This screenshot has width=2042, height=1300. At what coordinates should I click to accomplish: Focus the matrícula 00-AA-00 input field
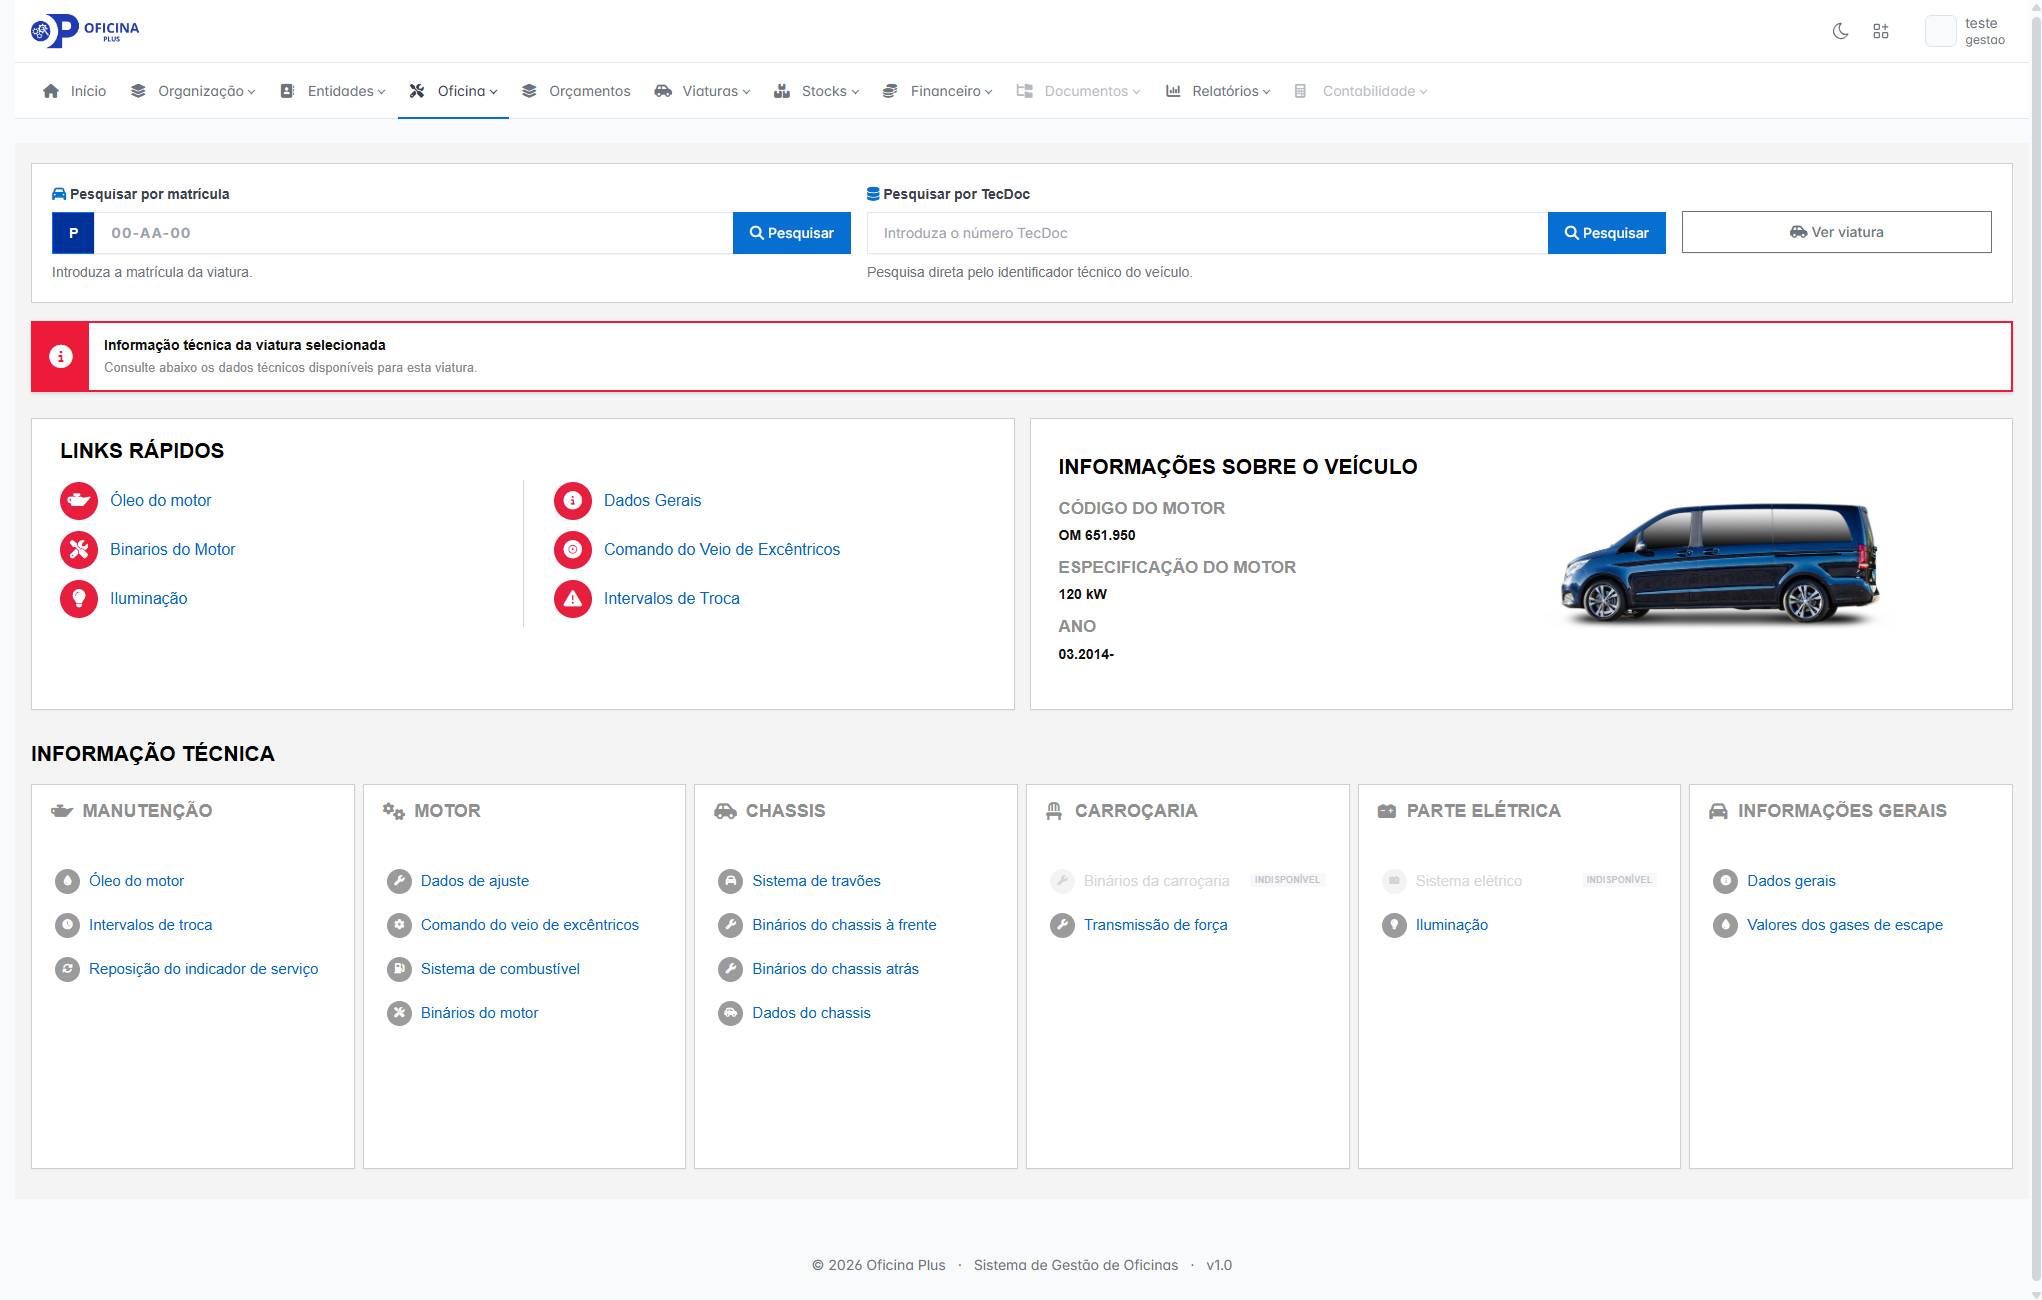[413, 233]
